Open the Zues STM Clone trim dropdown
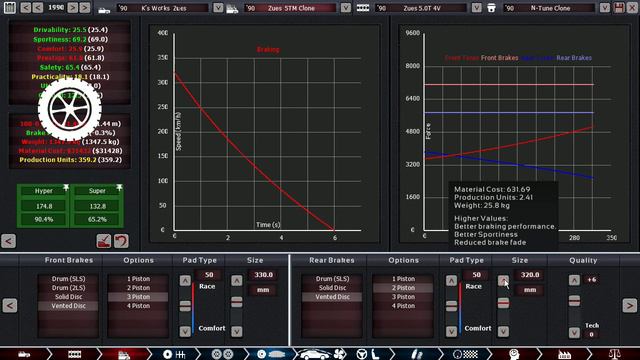640x360 pixels. coord(346,8)
